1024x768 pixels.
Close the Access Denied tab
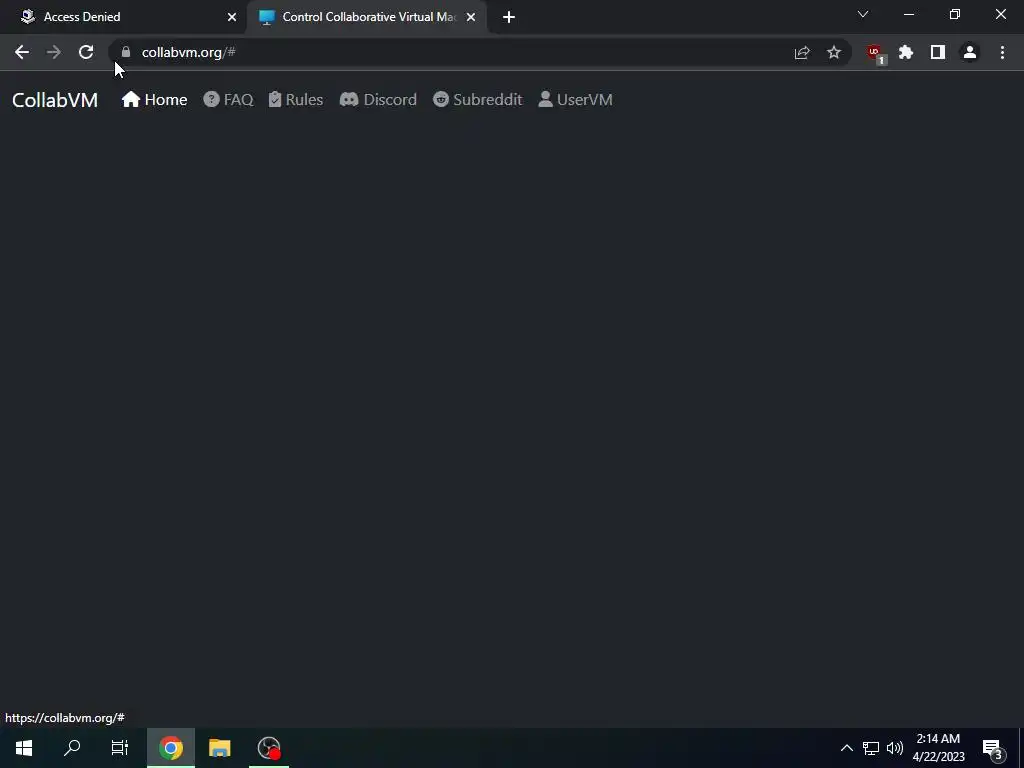click(x=232, y=17)
